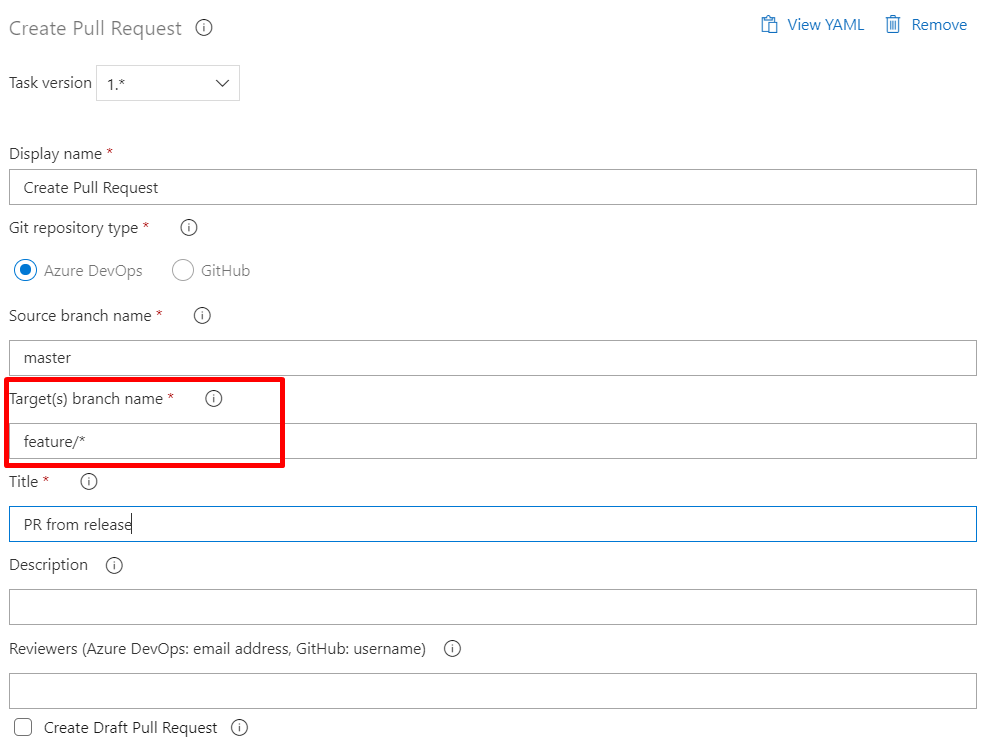Click the Display name text field
The height and width of the screenshot is (746, 992).
(492, 187)
